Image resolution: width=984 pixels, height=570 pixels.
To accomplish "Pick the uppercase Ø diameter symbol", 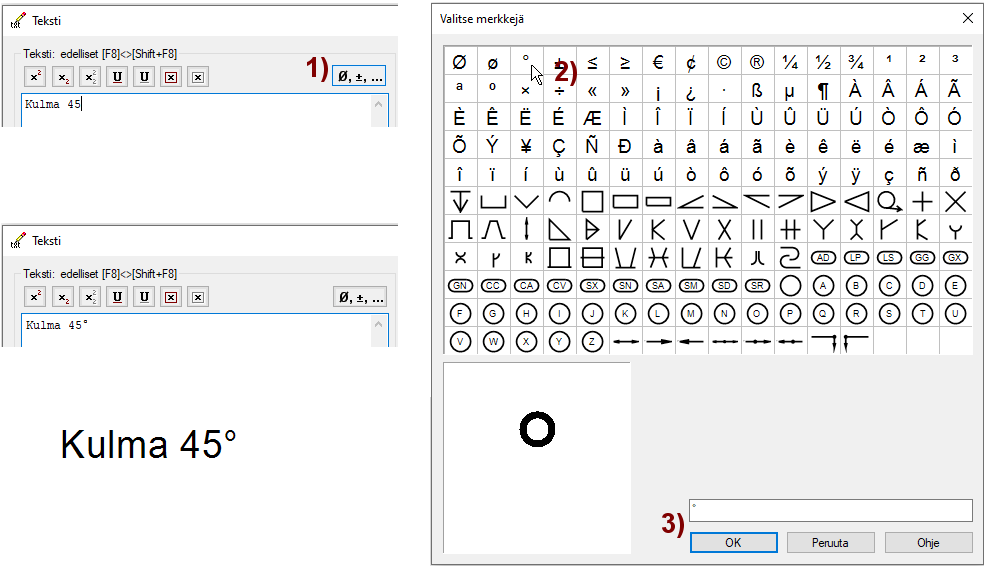I will (459, 62).
